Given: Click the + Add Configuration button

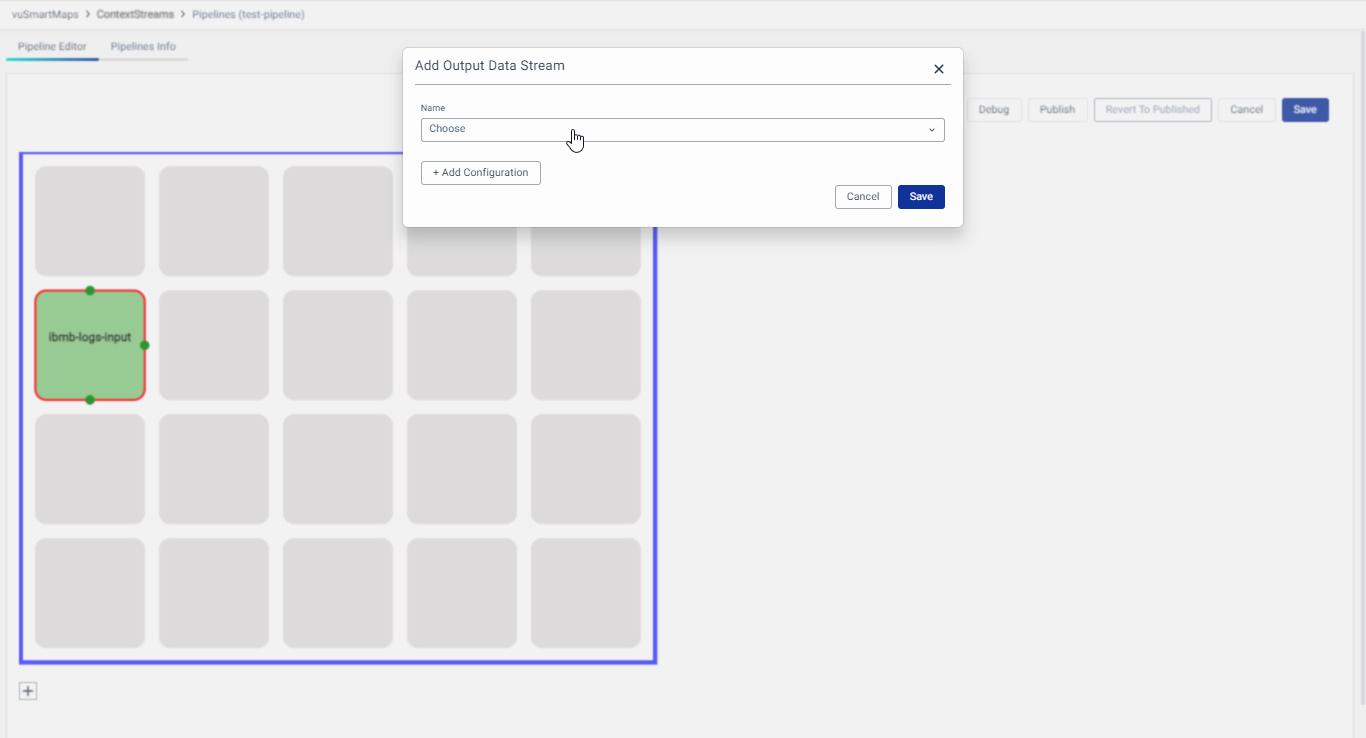Looking at the screenshot, I should pyautogui.click(x=480, y=173).
